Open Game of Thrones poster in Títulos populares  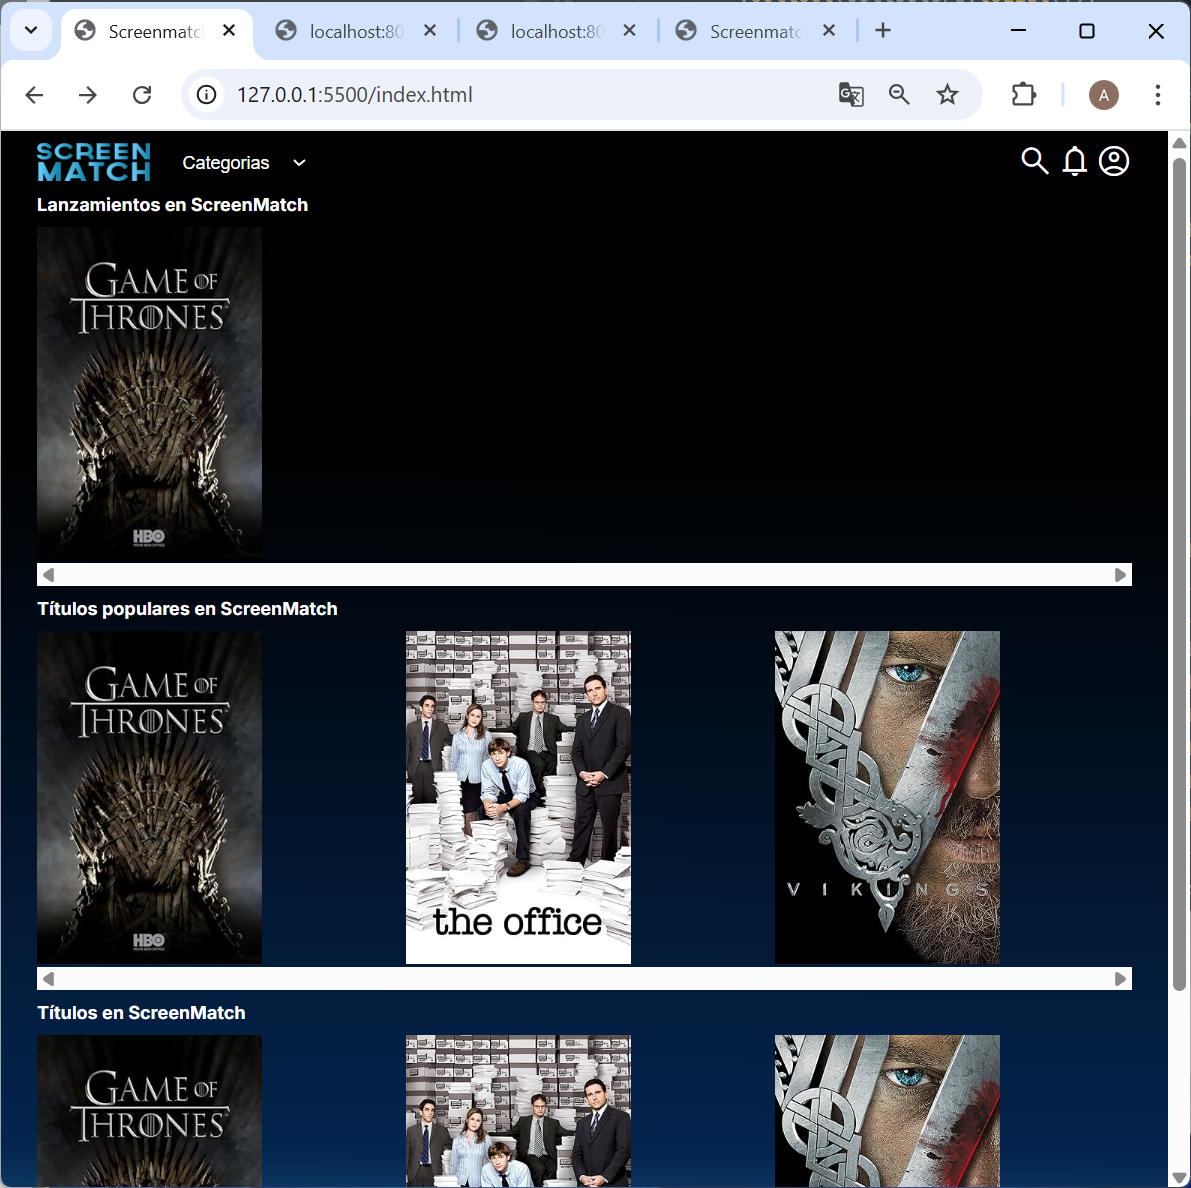(150, 798)
